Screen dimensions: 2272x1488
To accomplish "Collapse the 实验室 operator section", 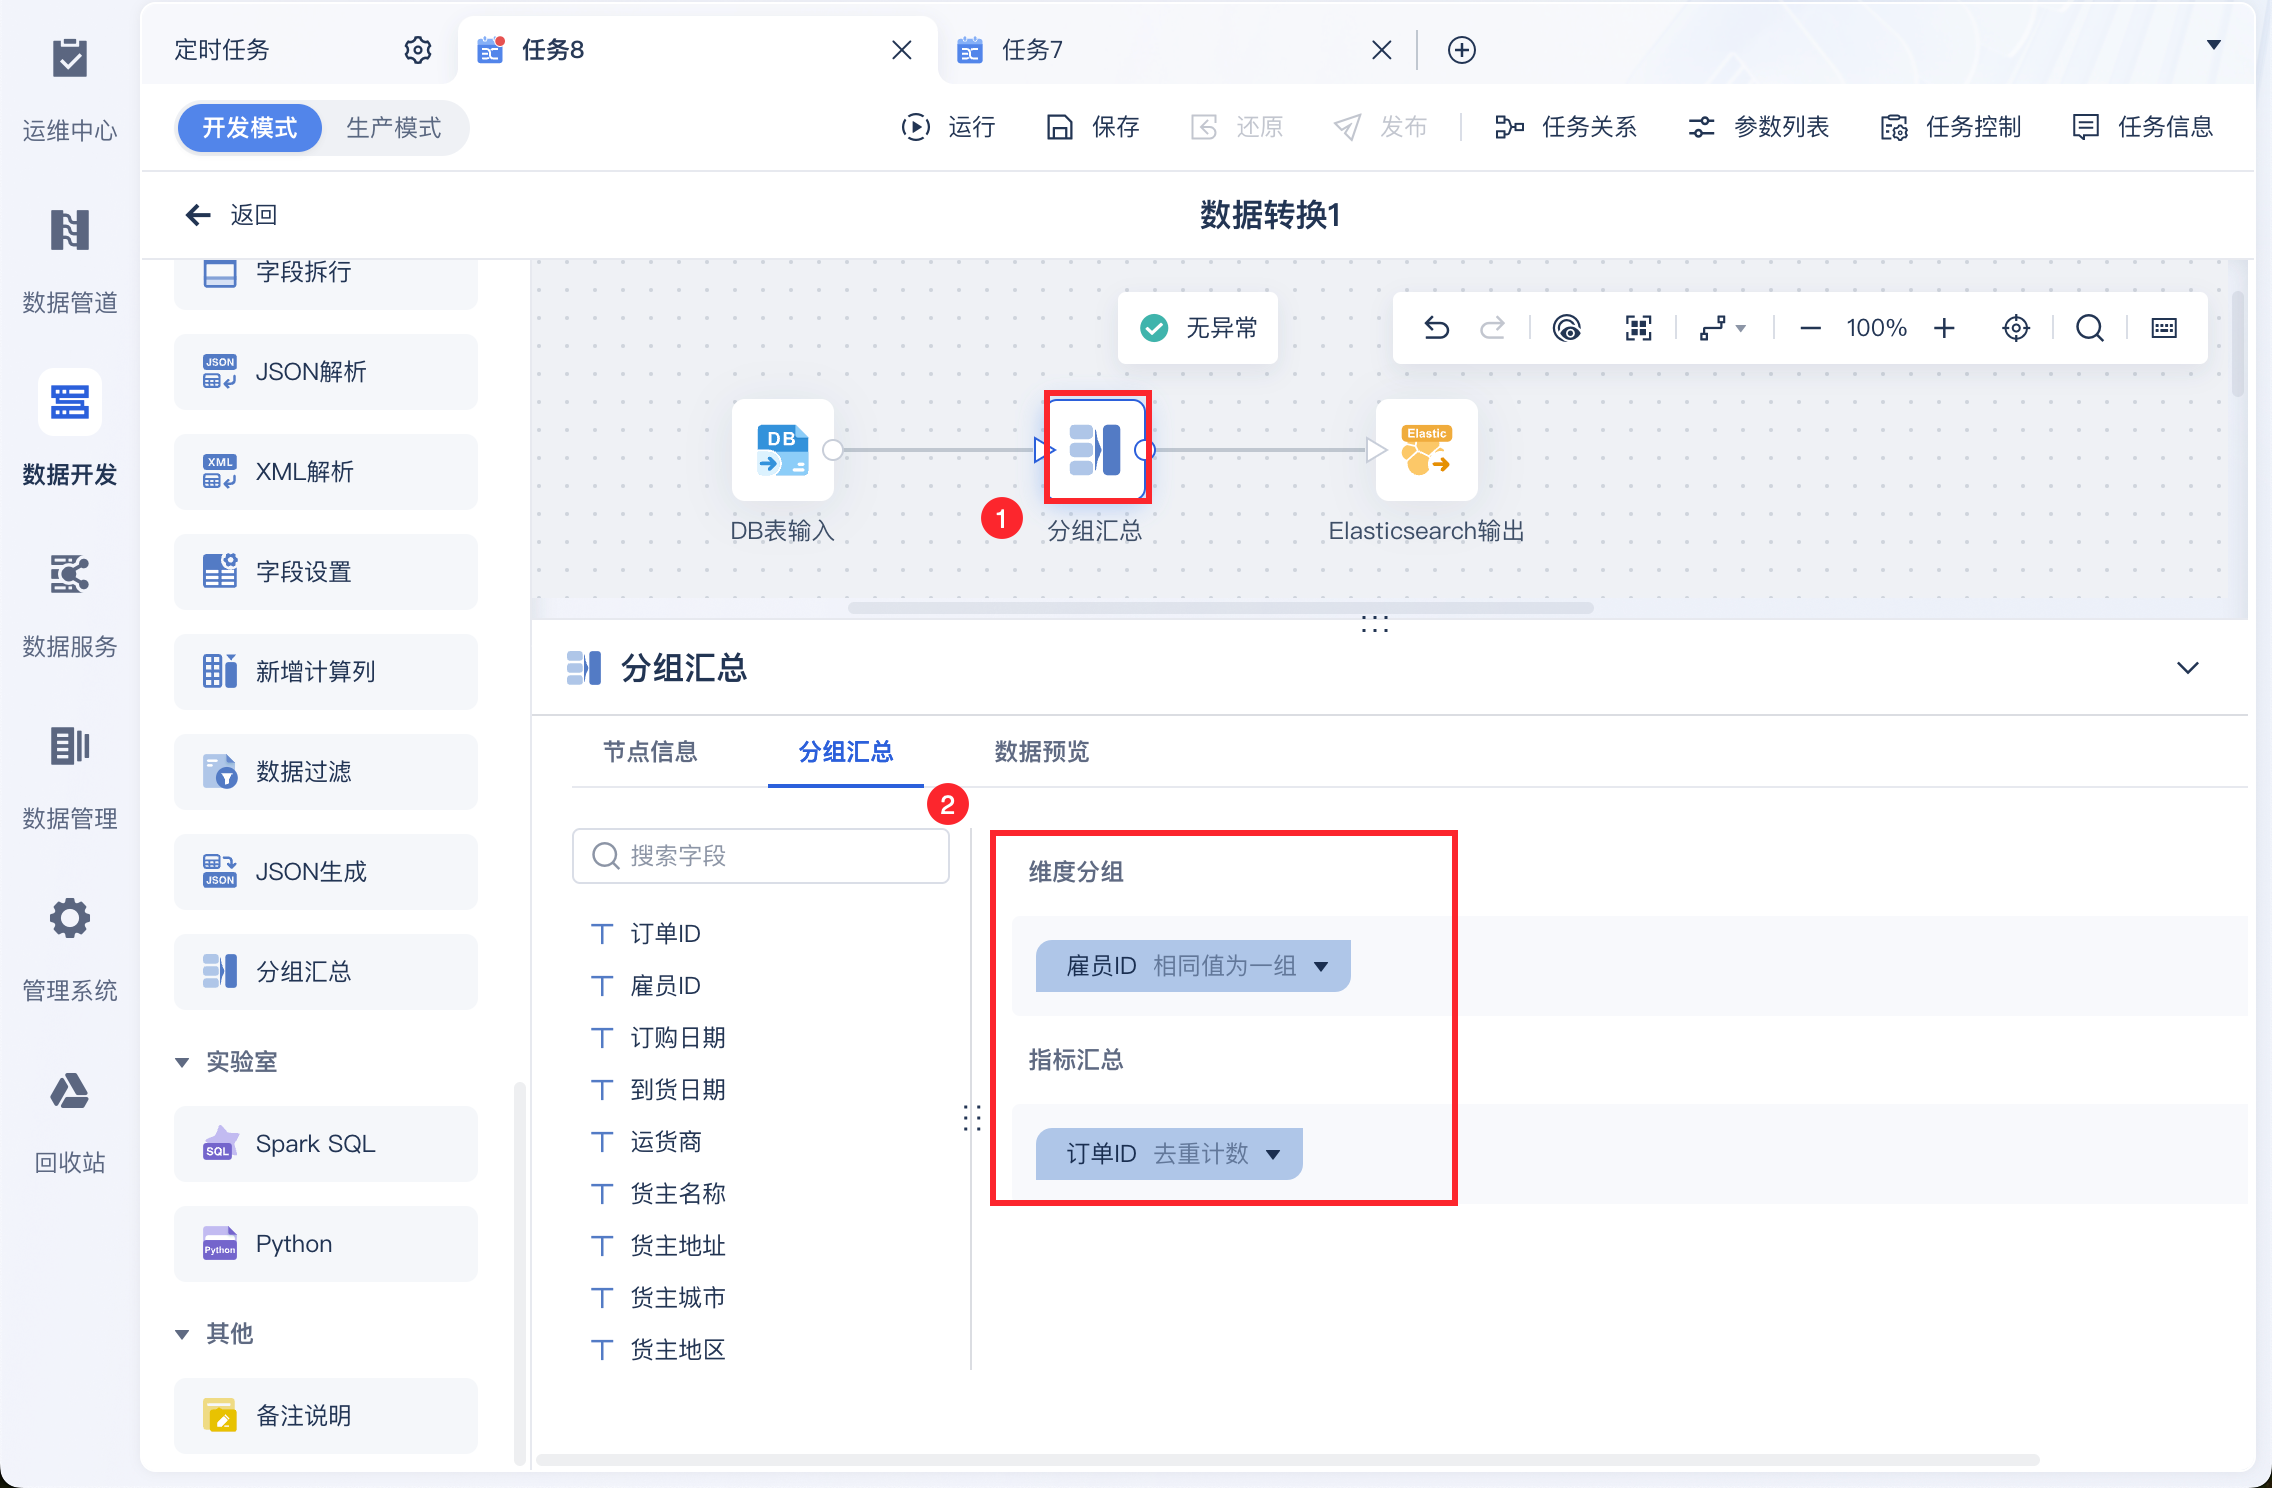I will [x=182, y=1062].
